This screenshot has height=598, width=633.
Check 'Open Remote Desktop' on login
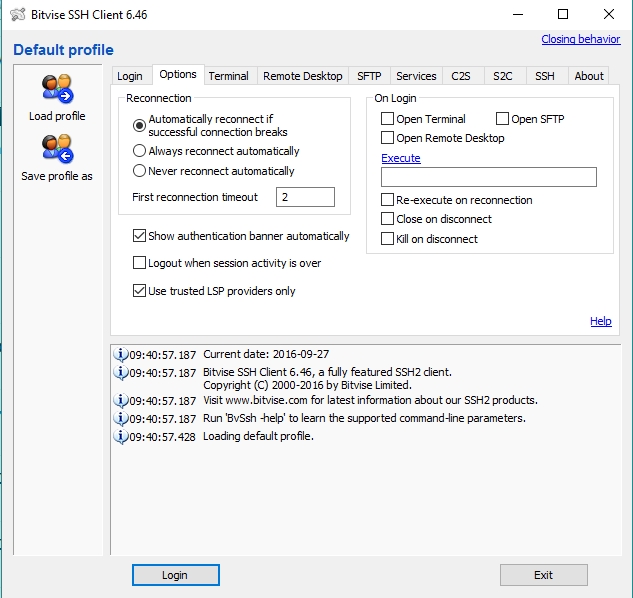(x=388, y=138)
